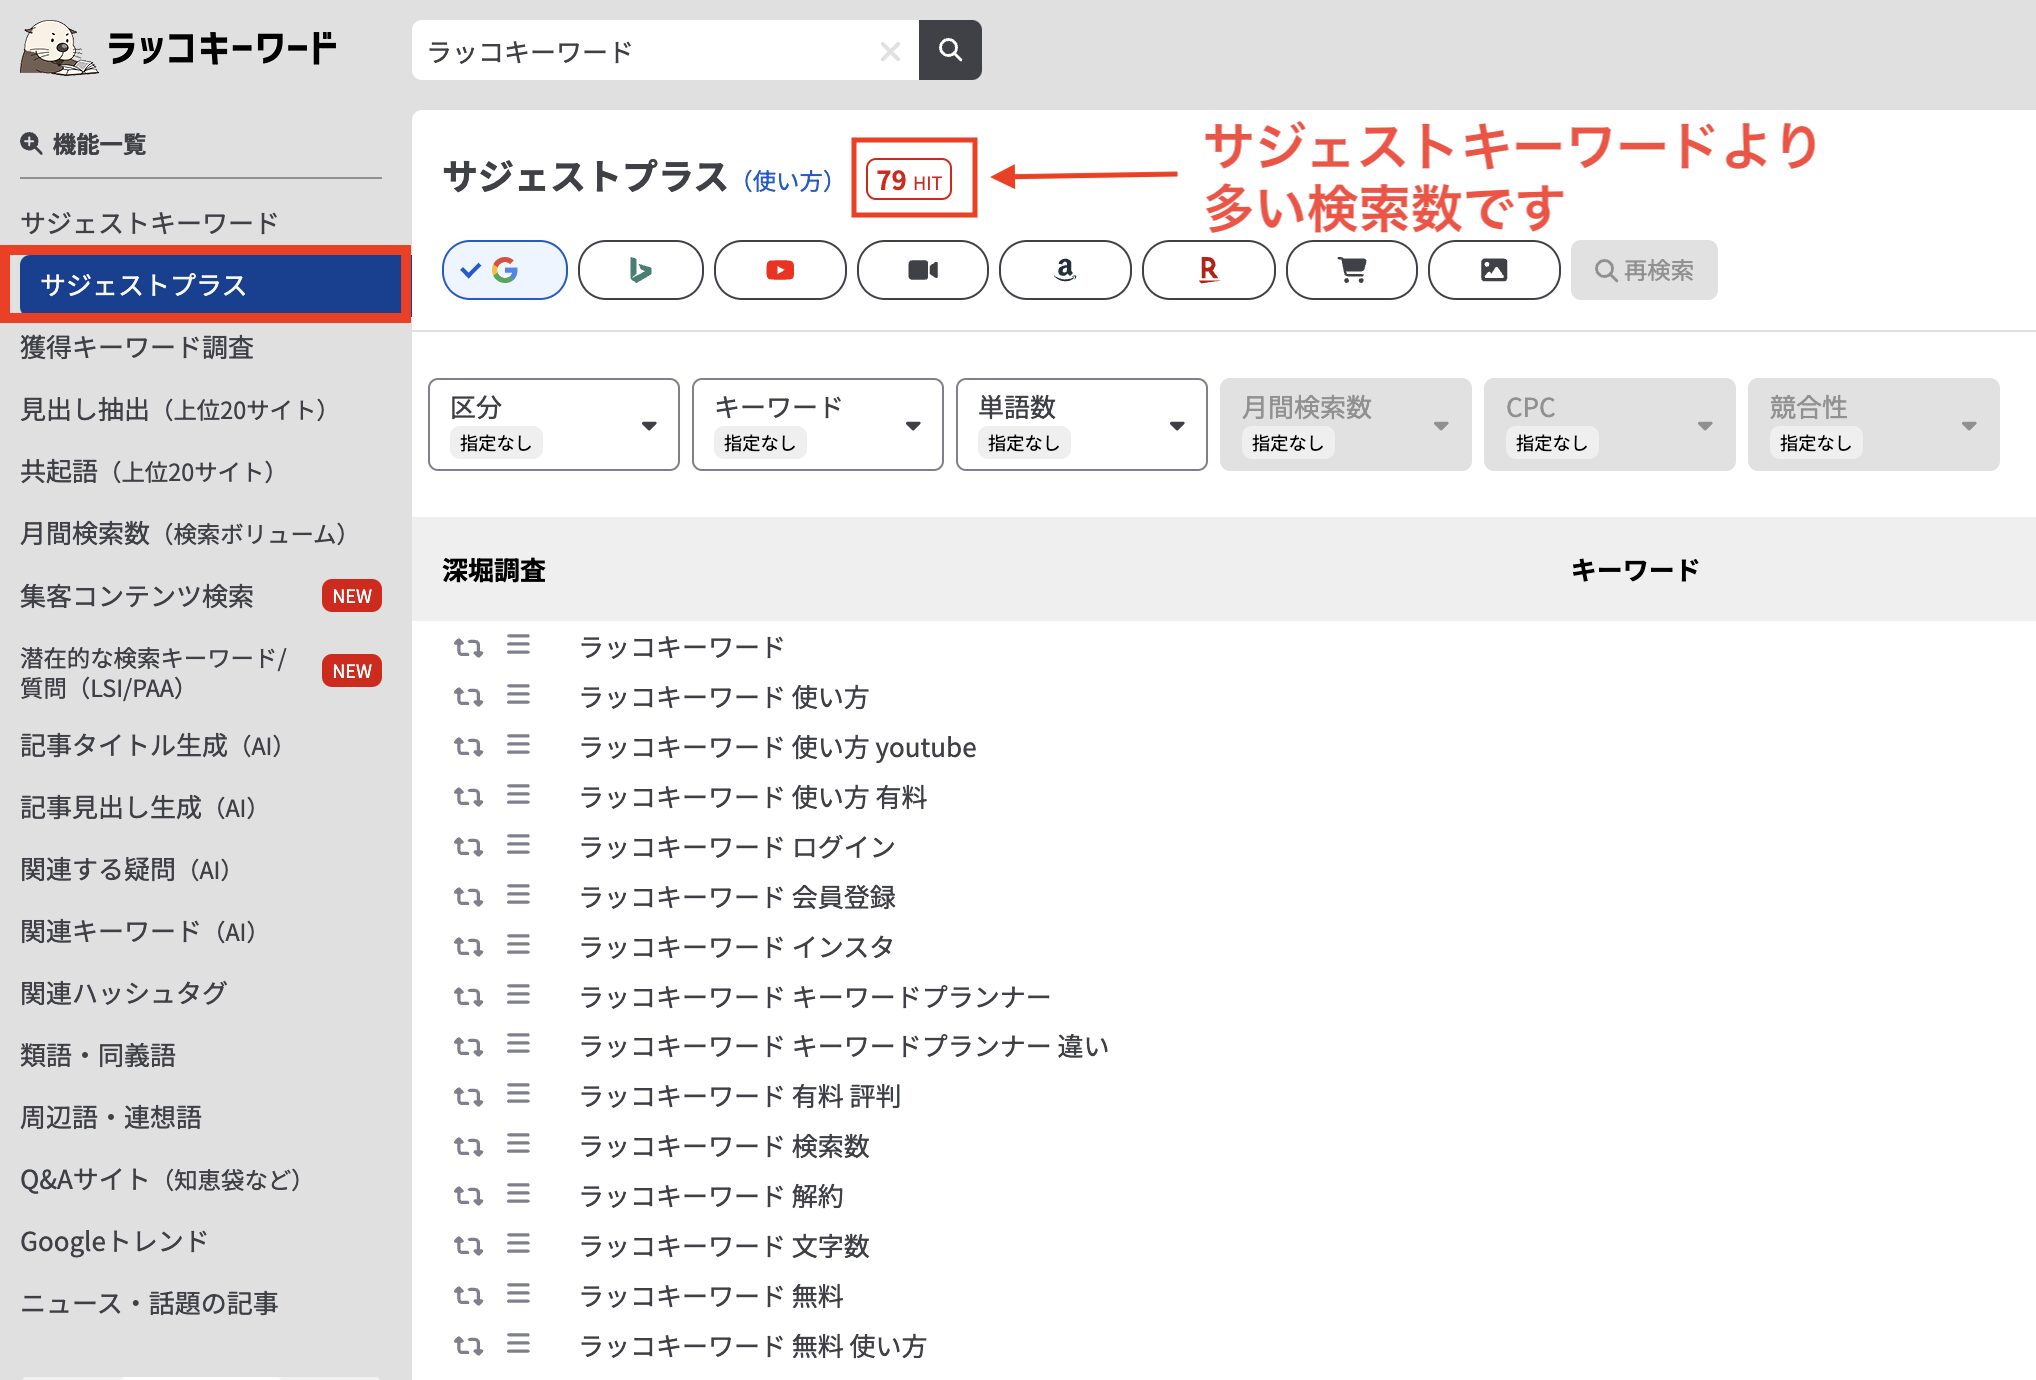Image resolution: width=2036 pixels, height=1380 pixels.
Task: Toggle the YouTube search source button
Action: pyautogui.click(x=780, y=270)
